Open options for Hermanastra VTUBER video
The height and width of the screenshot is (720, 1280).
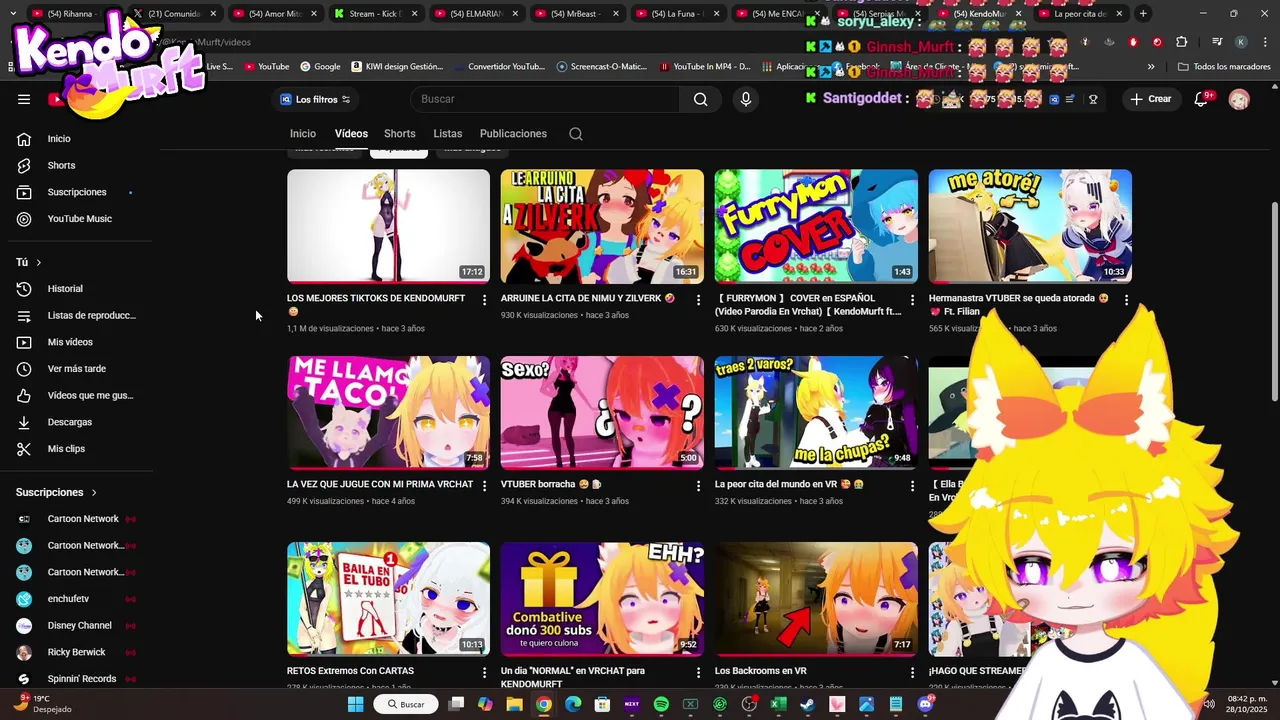pos(1126,300)
